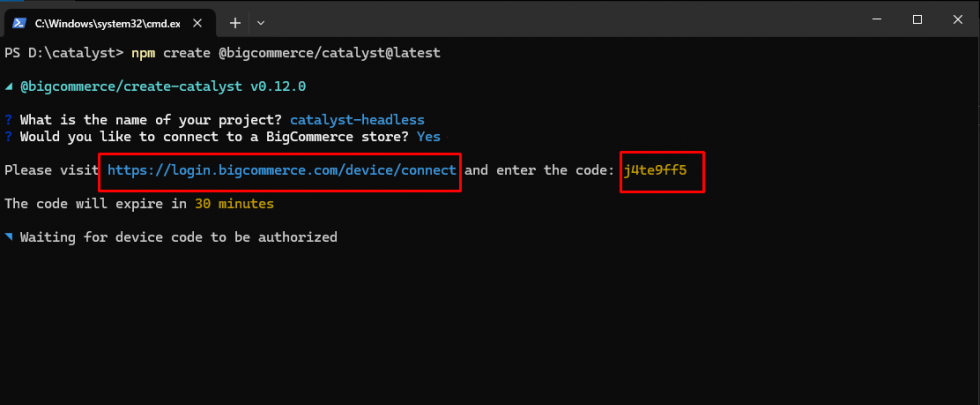Click the "PS D:\catalyst>" prompt
The height and width of the screenshot is (405, 980).
tap(64, 52)
